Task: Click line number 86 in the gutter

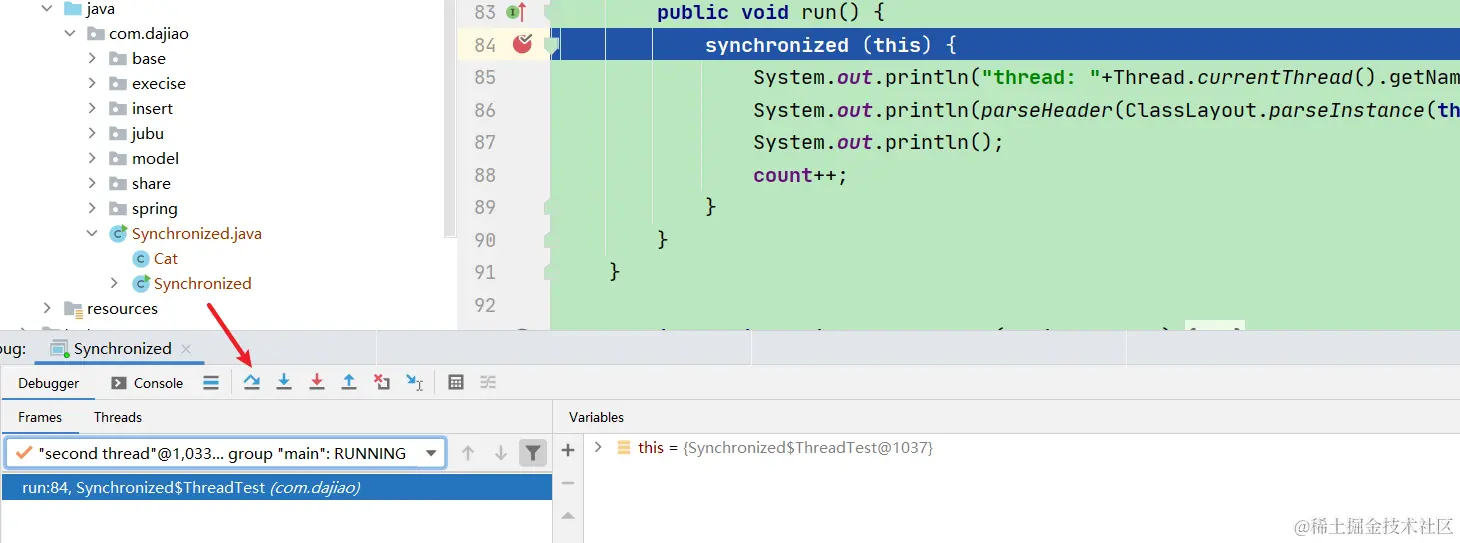Action: 485,110
